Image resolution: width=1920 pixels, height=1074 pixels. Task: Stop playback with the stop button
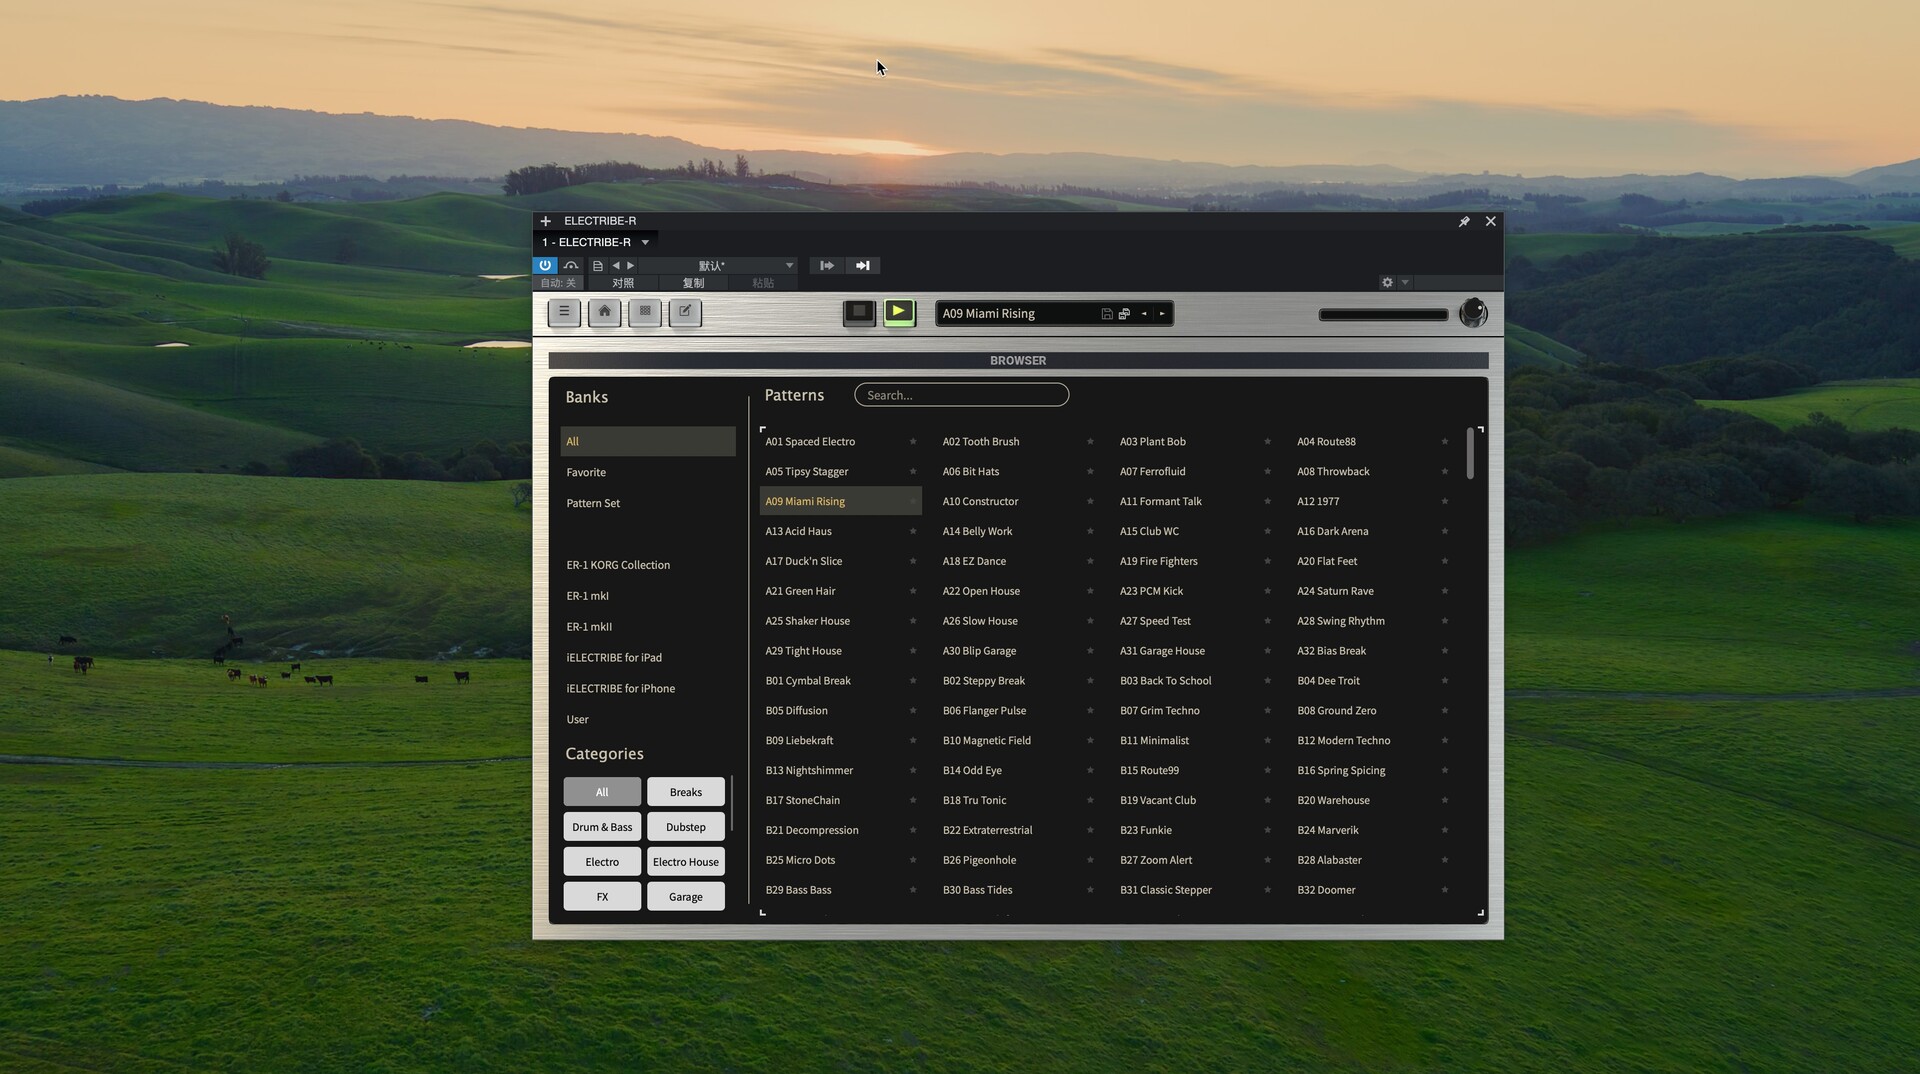859,312
